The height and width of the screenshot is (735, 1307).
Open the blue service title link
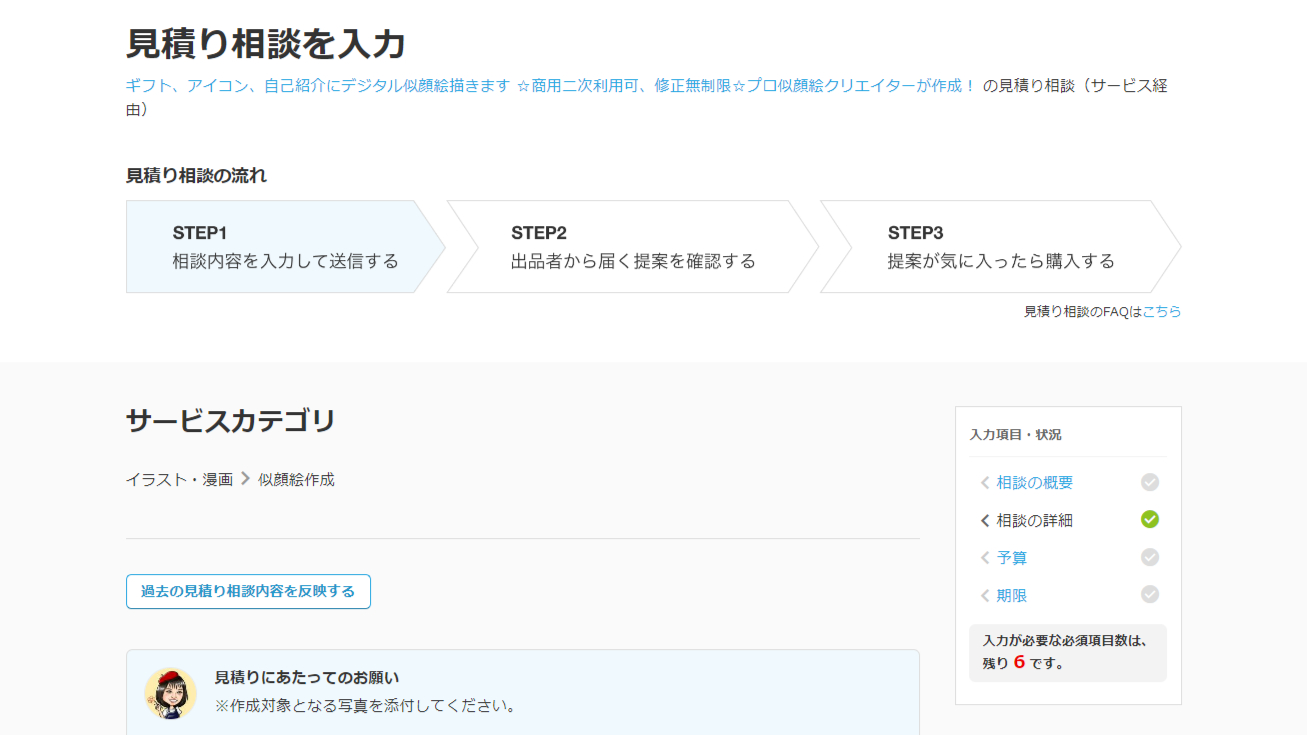[550, 86]
